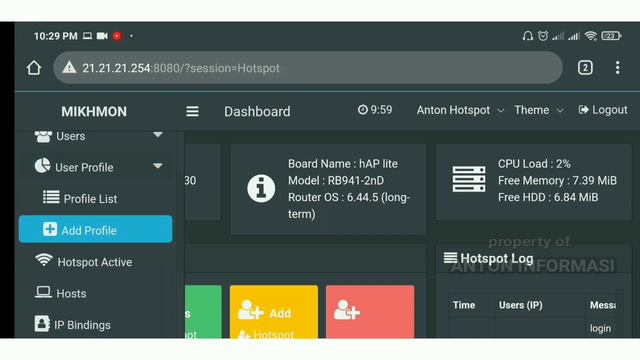640x360 pixels.
Task: Open the Anton Hotspot session dropdown
Action: click(x=460, y=110)
